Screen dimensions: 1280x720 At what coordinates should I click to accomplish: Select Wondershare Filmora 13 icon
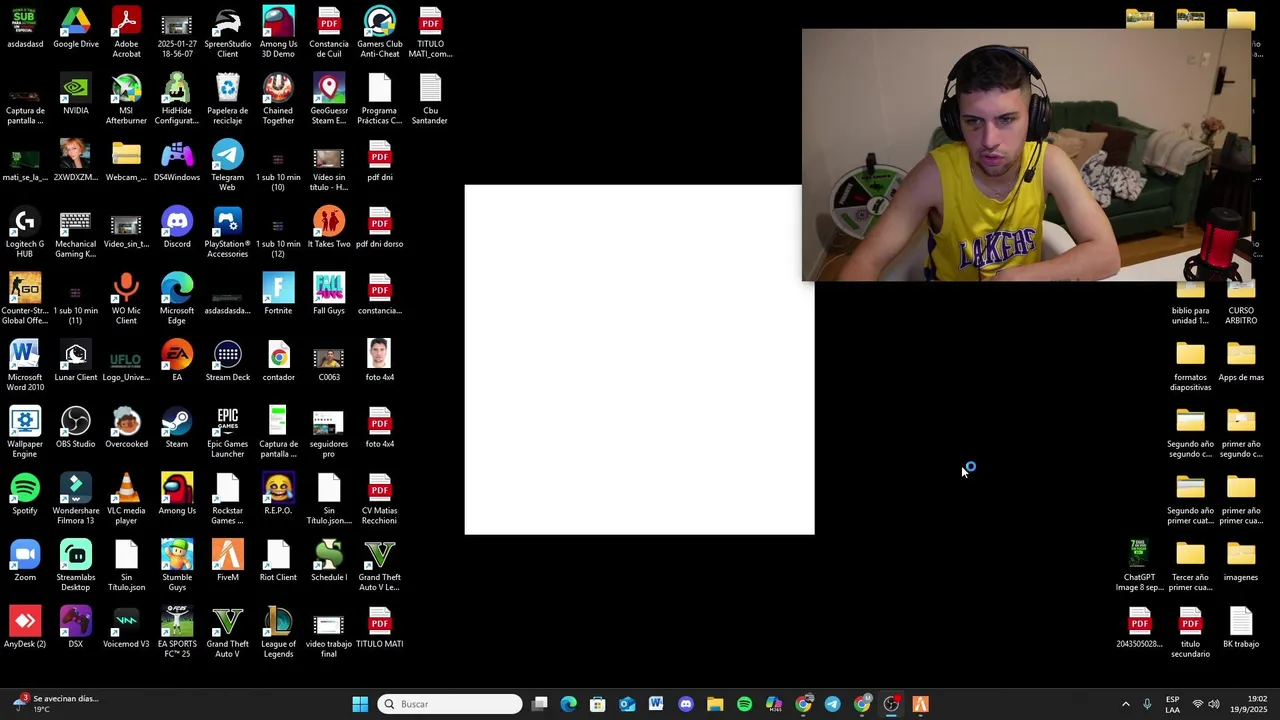pyautogui.click(x=76, y=499)
